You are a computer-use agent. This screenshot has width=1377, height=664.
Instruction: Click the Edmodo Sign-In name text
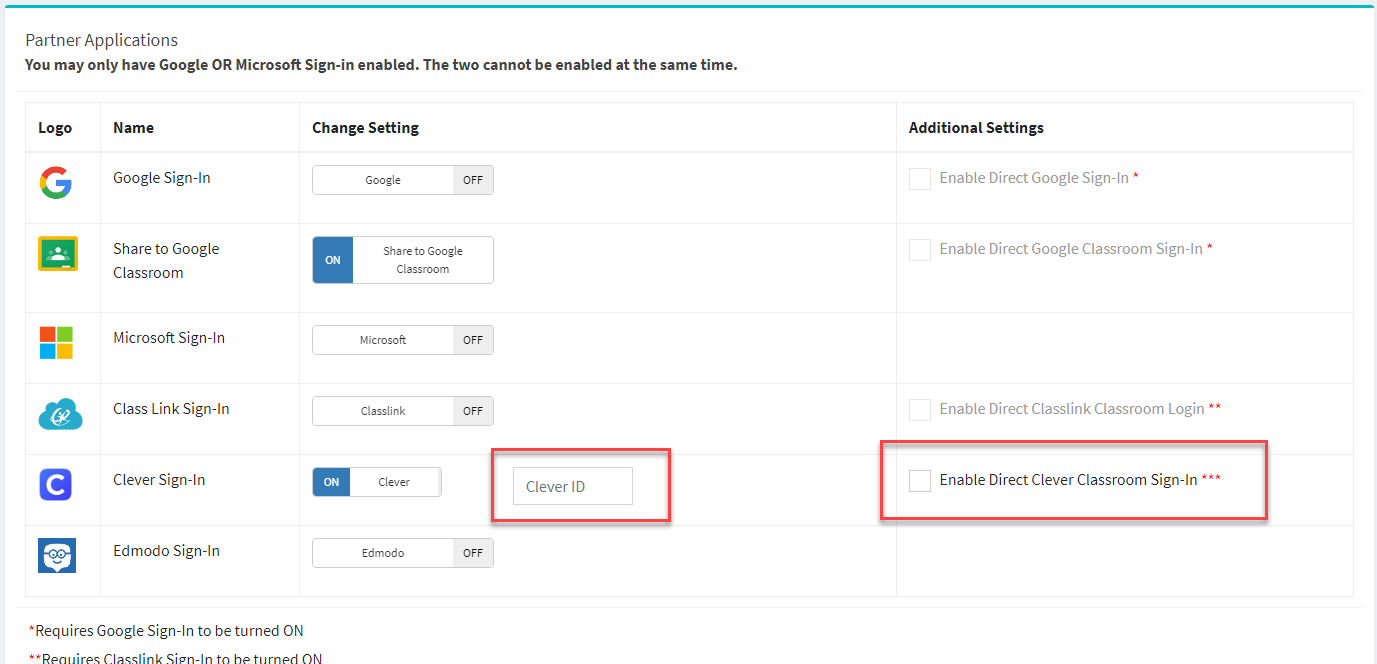tap(166, 551)
